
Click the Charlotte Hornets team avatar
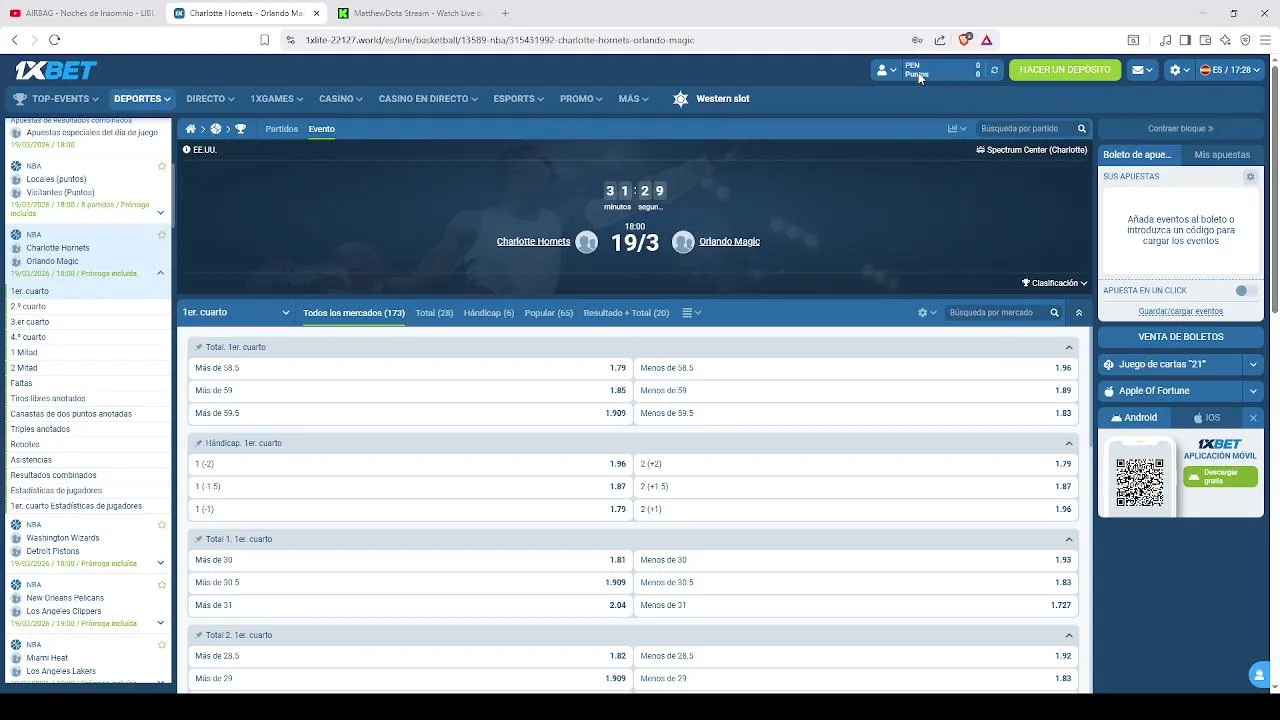tap(587, 242)
